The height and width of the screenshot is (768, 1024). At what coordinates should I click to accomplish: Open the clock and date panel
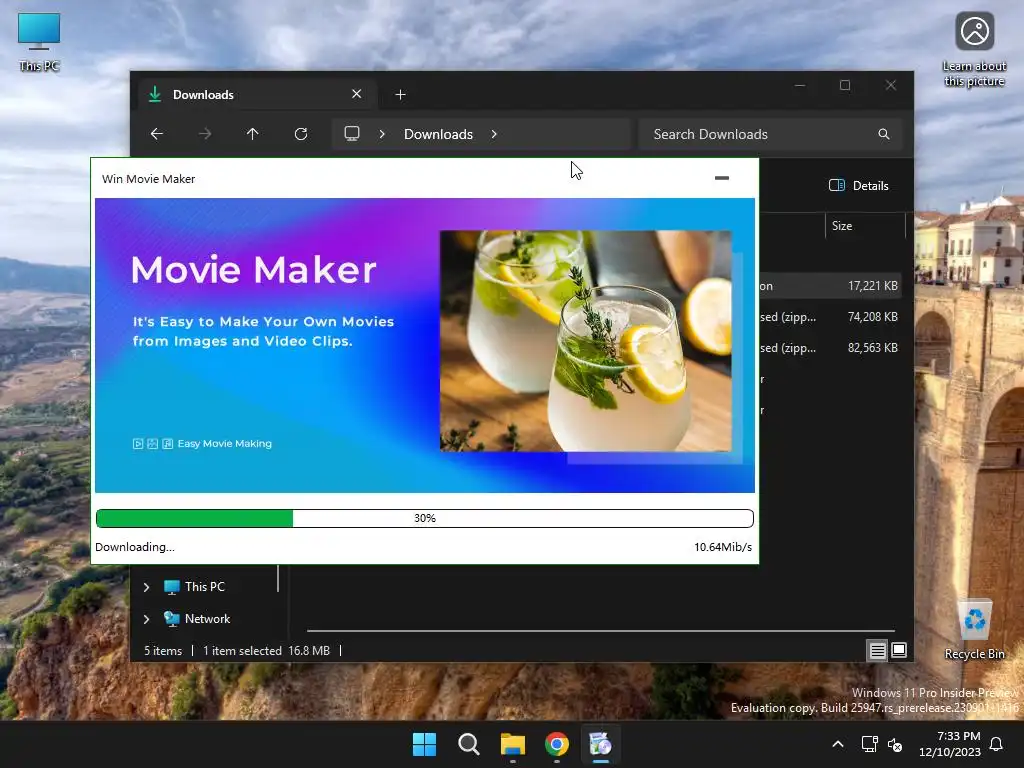(950, 744)
